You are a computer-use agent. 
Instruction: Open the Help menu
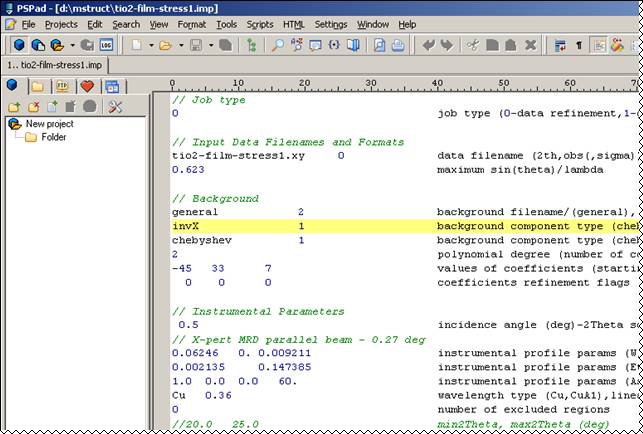pos(407,25)
